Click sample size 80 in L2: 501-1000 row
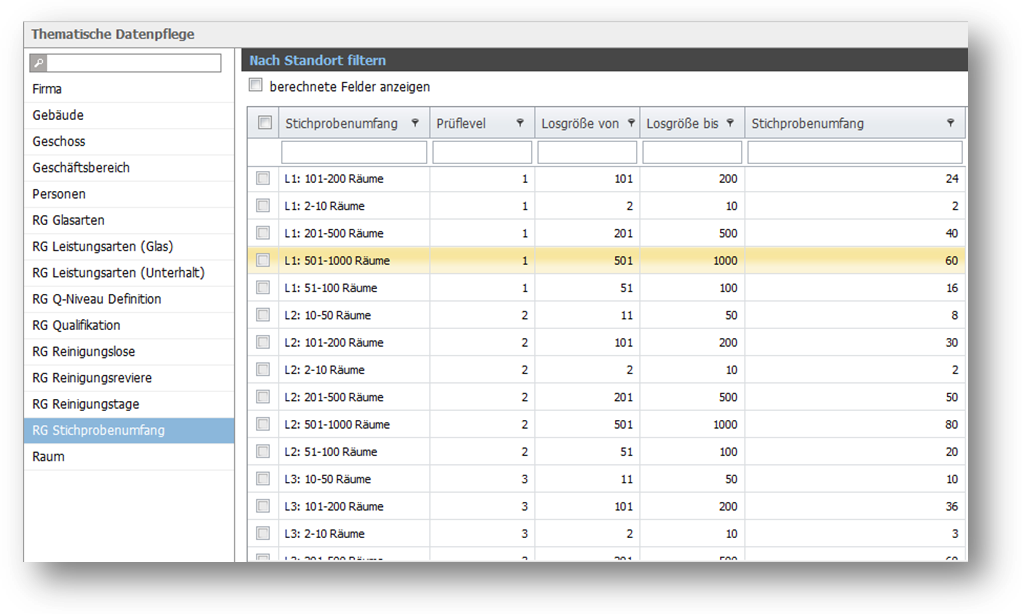 [x=952, y=425]
